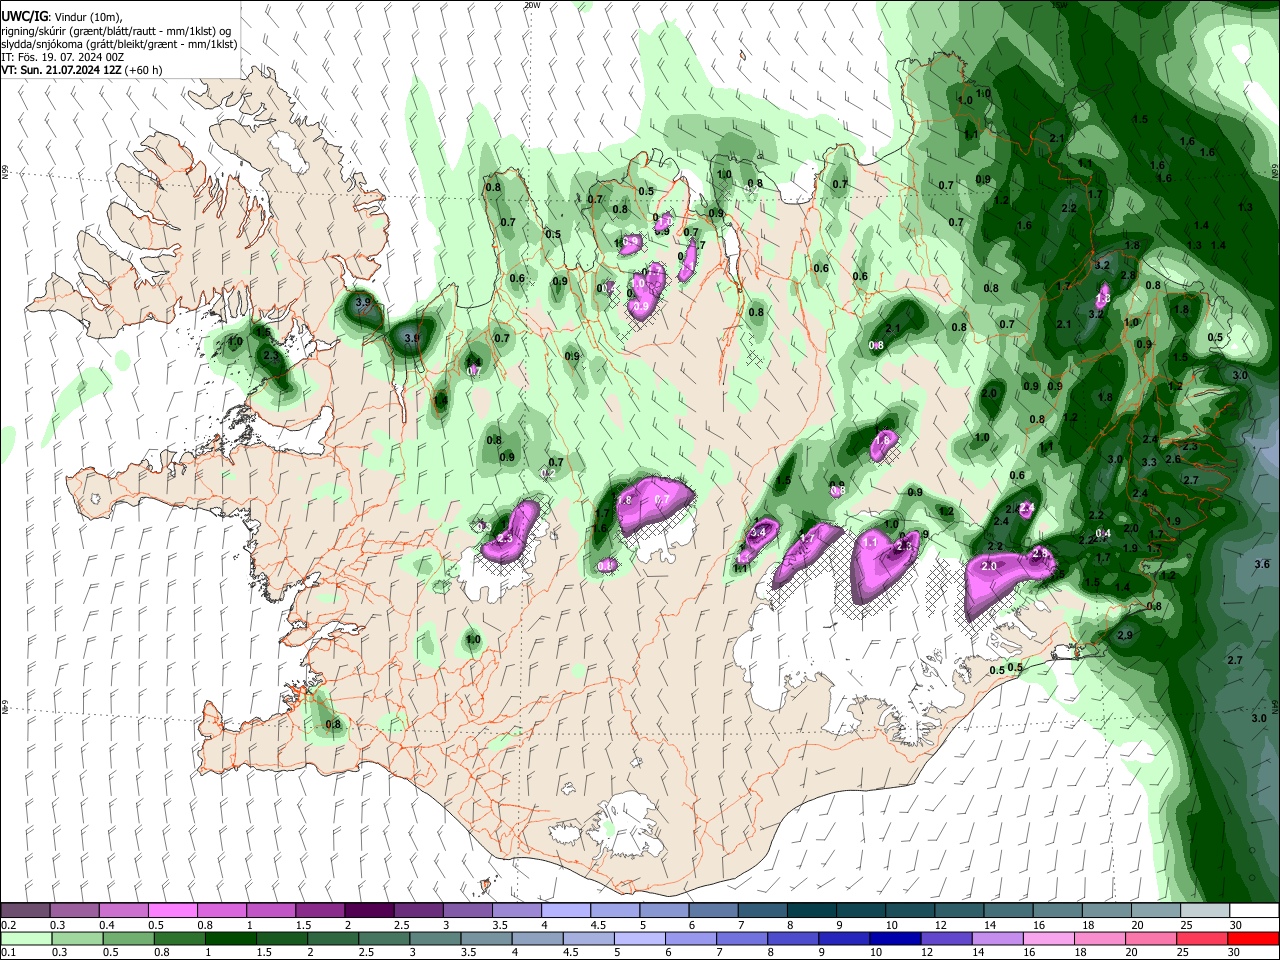The height and width of the screenshot is (960, 1280).
Task: Pick the bright red 30 rain swatch
Action: pyautogui.click(x=1253, y=939)
